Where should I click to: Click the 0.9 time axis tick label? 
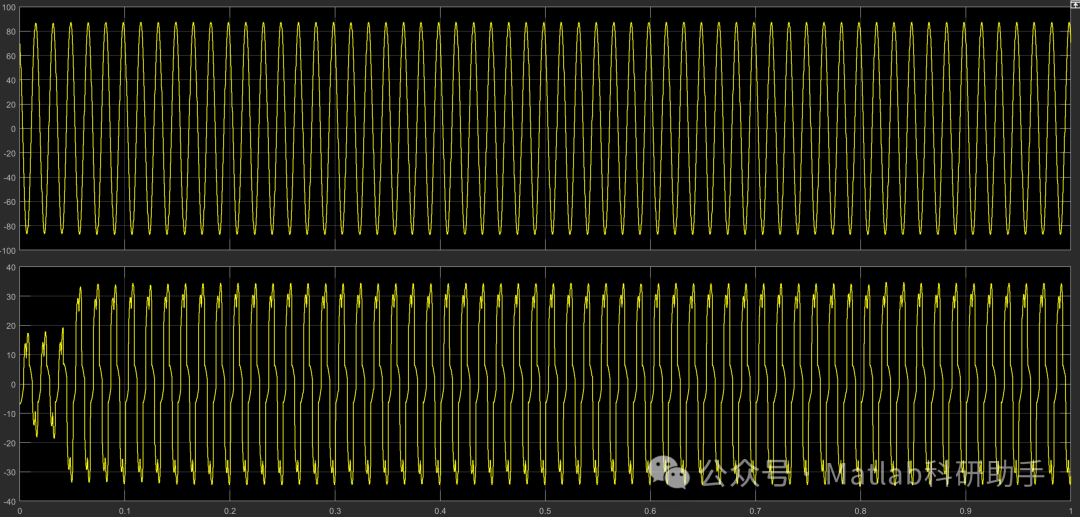click(966, 511)
